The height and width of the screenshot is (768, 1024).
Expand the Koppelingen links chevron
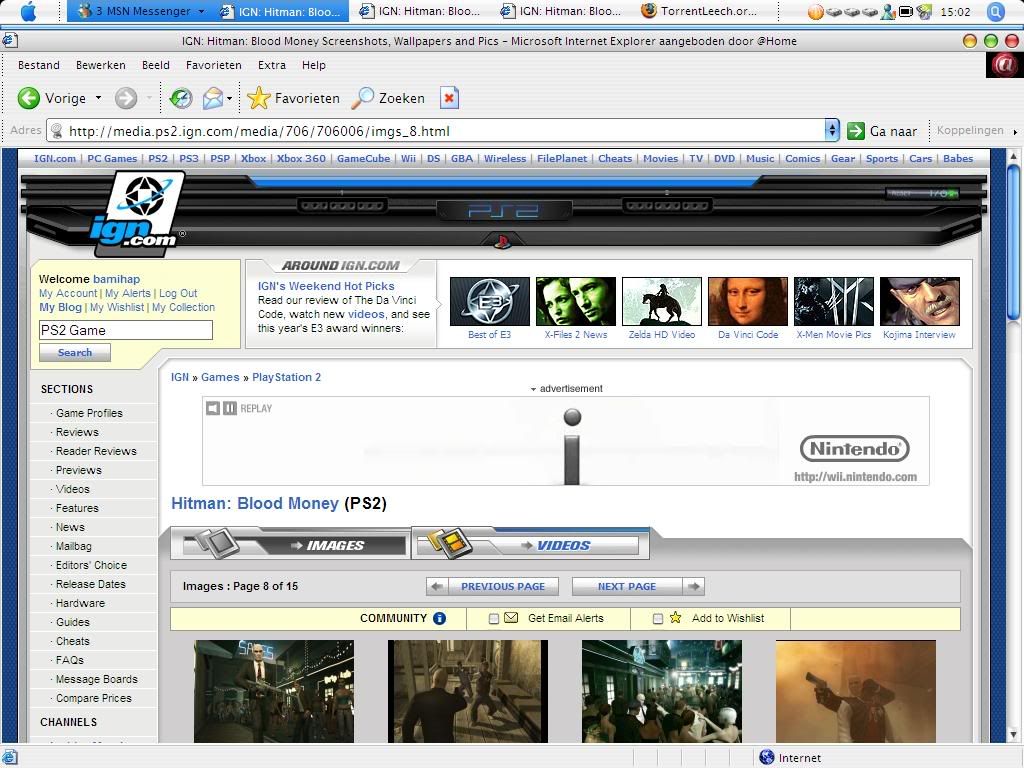[1016, 131]
